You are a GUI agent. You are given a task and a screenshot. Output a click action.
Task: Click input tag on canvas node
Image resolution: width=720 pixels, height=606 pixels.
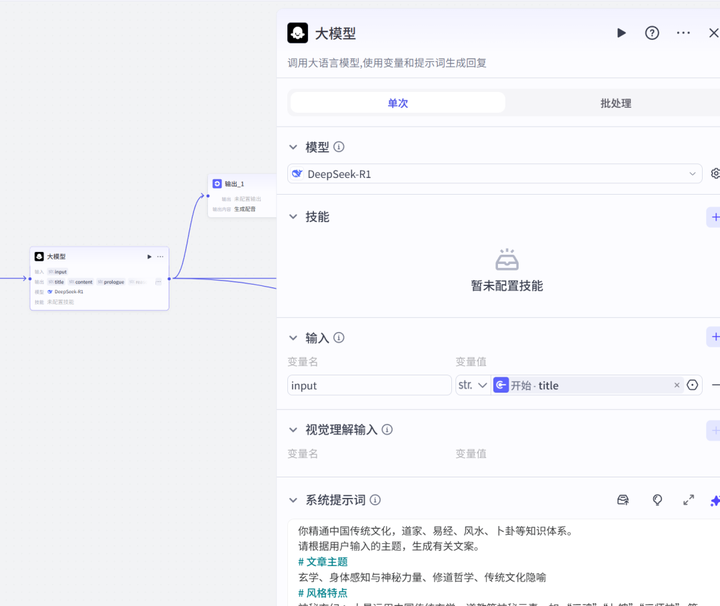point(58,272)
